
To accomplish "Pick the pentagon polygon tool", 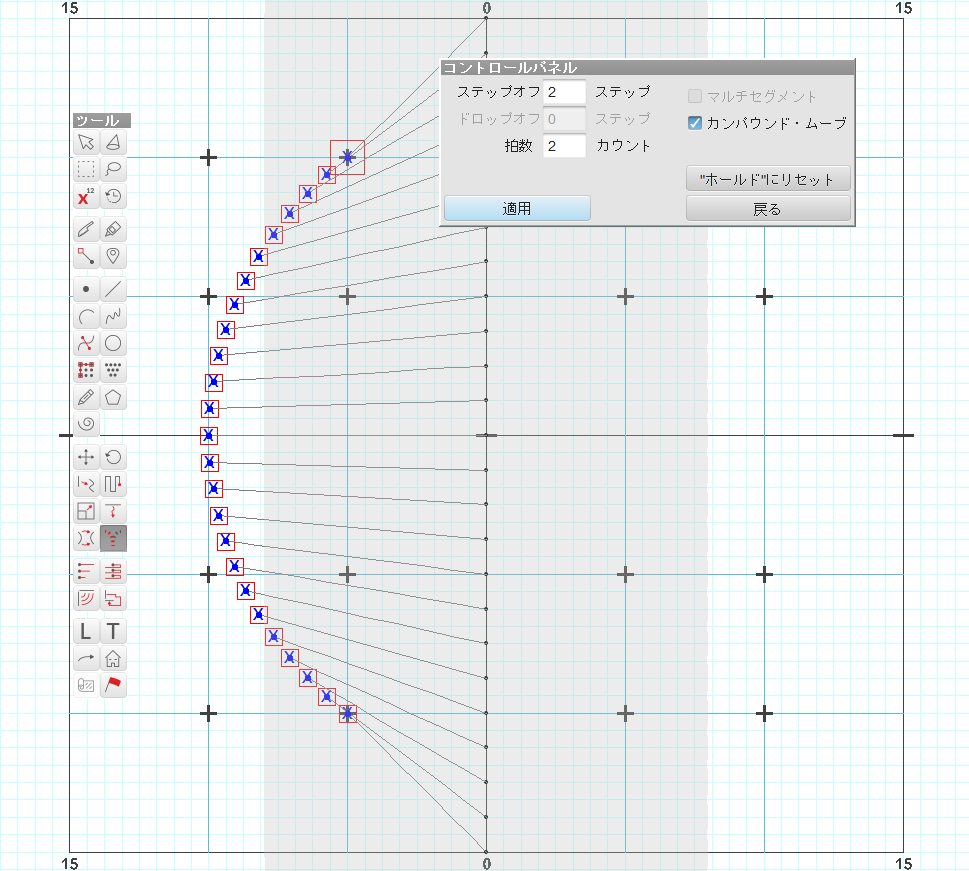I will 114,397.
